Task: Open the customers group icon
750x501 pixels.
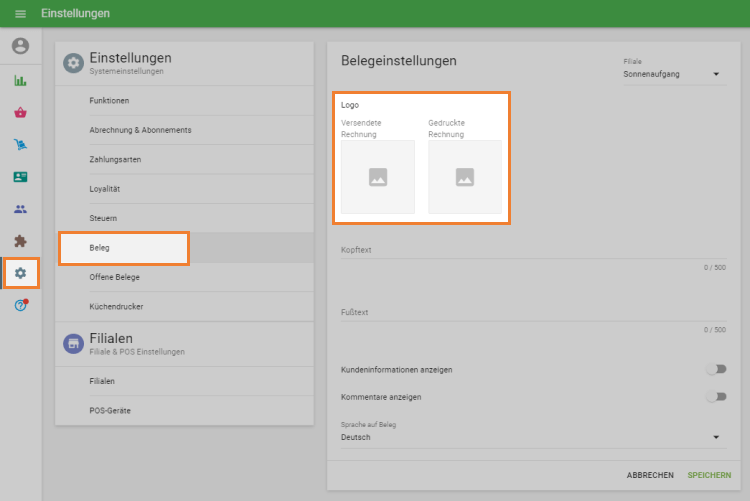Action: [20, 209]
